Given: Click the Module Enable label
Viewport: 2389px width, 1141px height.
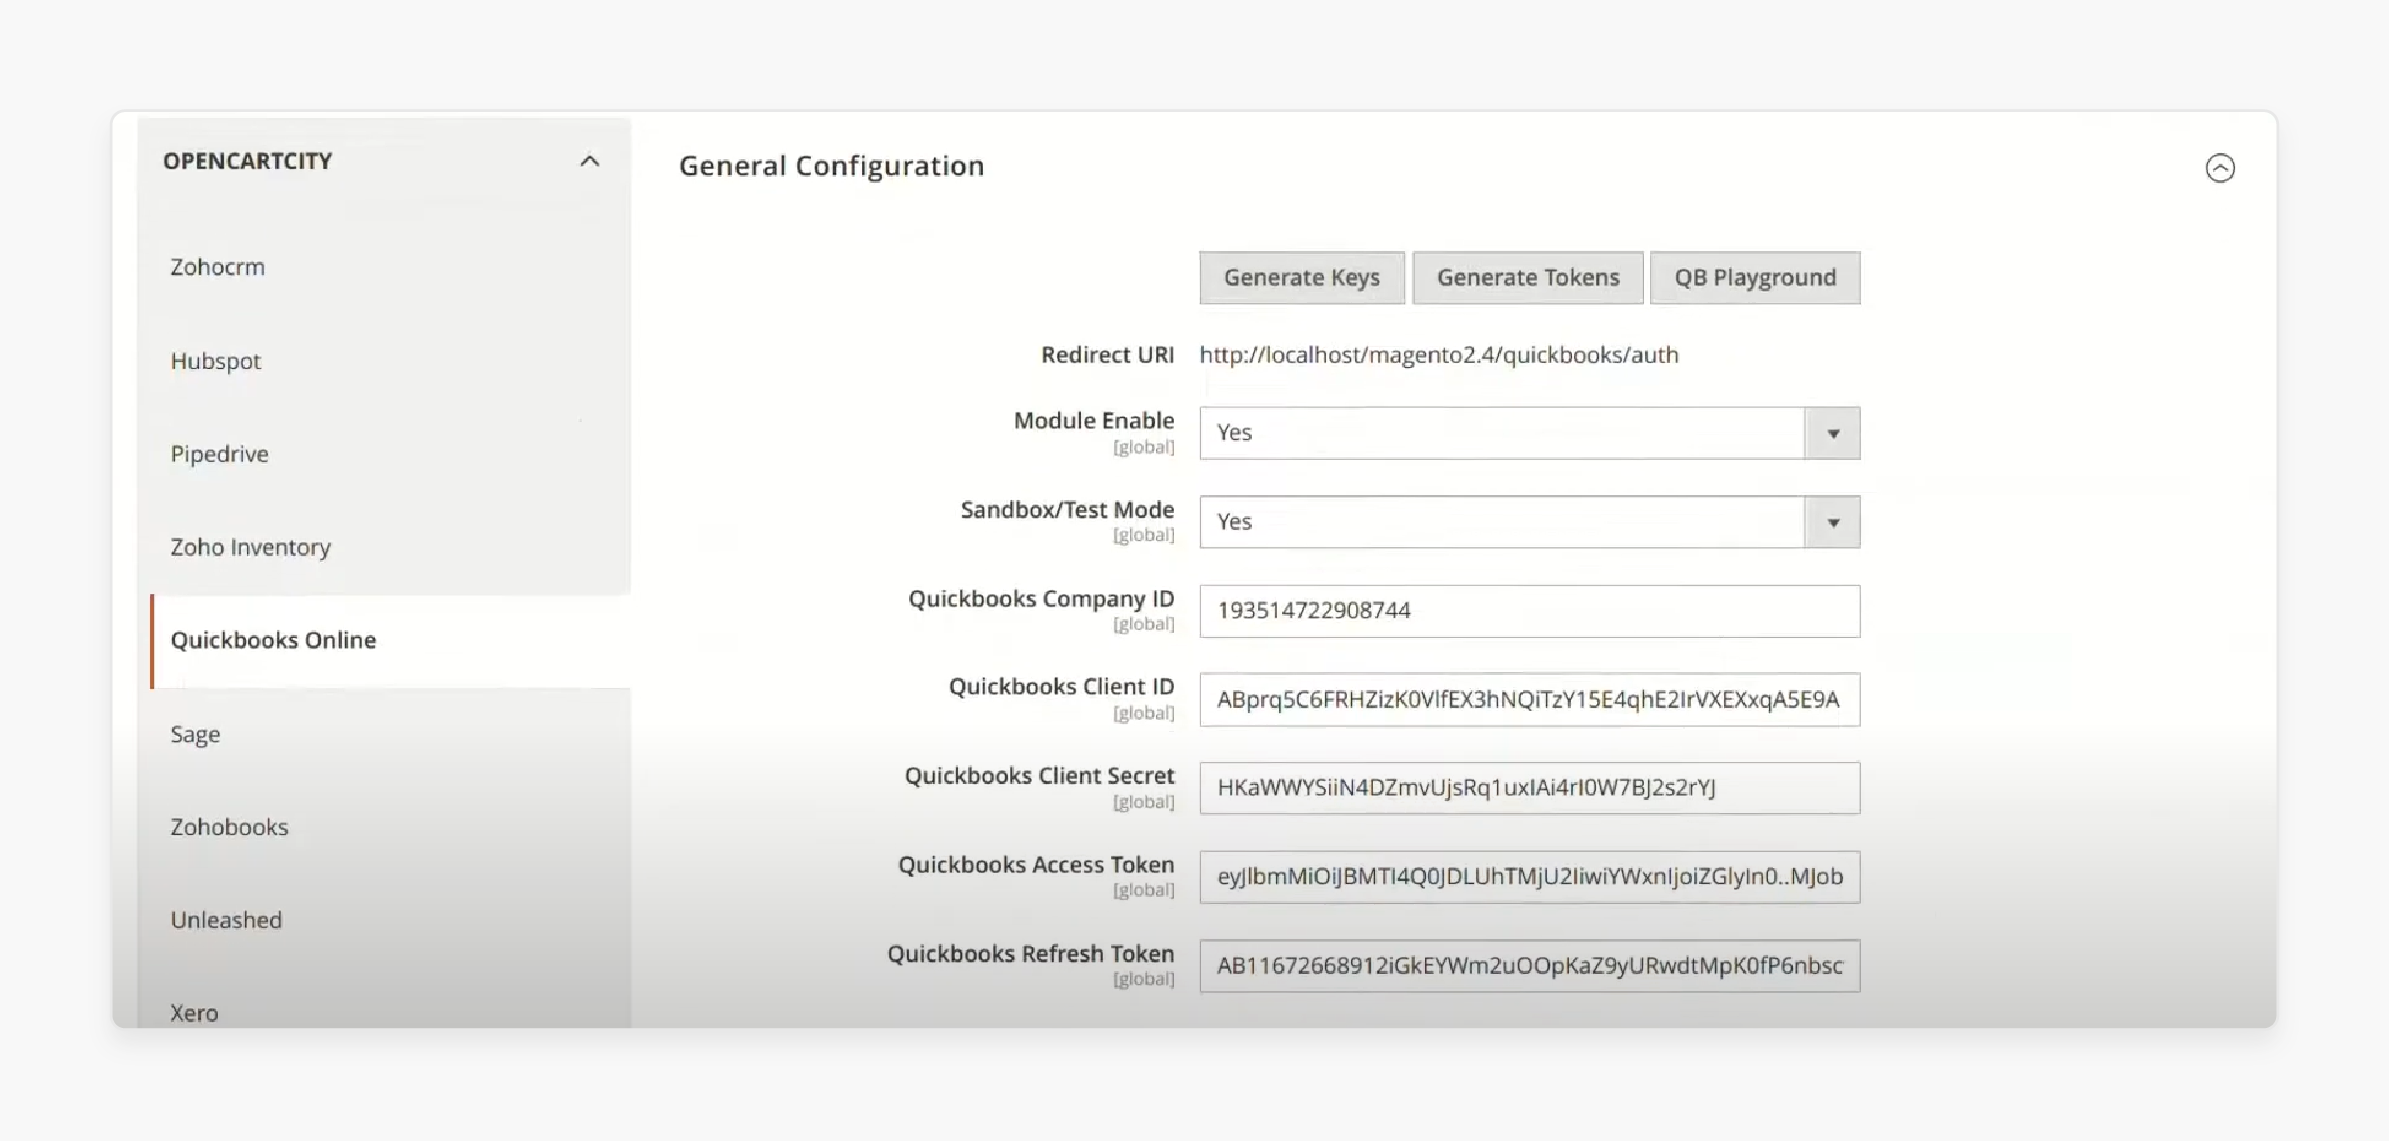Looking at the screenshot, I should coord(1094,420).
